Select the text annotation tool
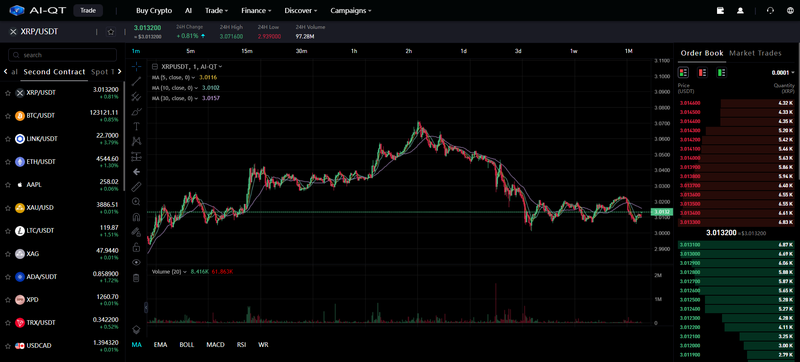Image resolution: width=800 pixels, height=362 pixels. 136,126
